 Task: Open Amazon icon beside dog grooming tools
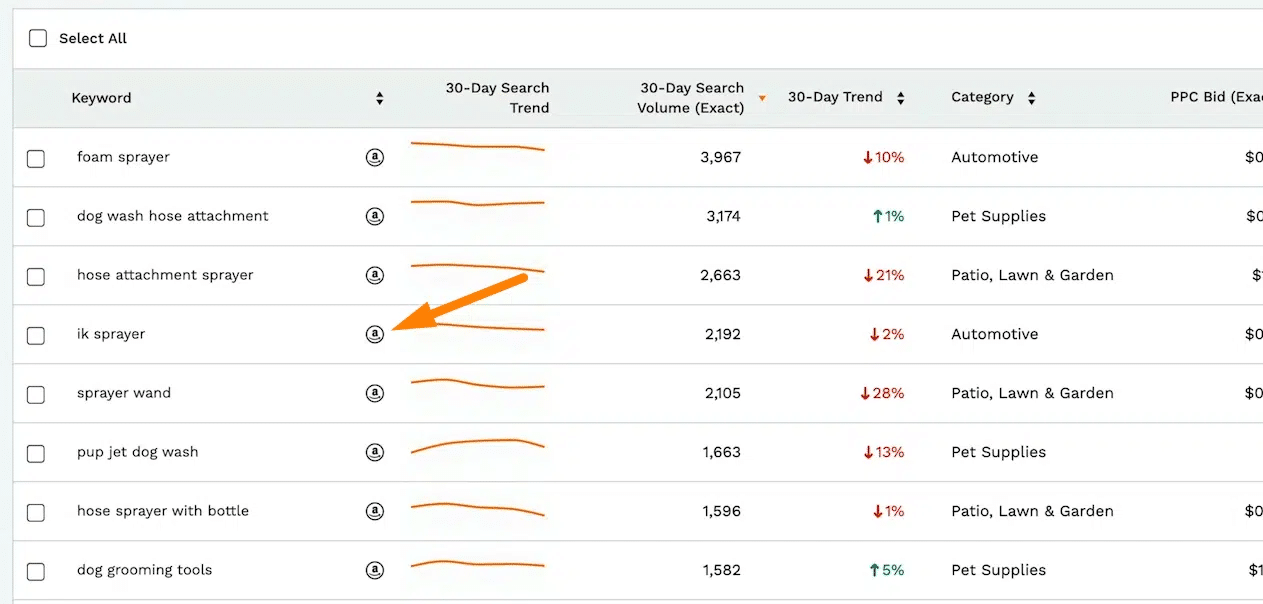point(375,570)
